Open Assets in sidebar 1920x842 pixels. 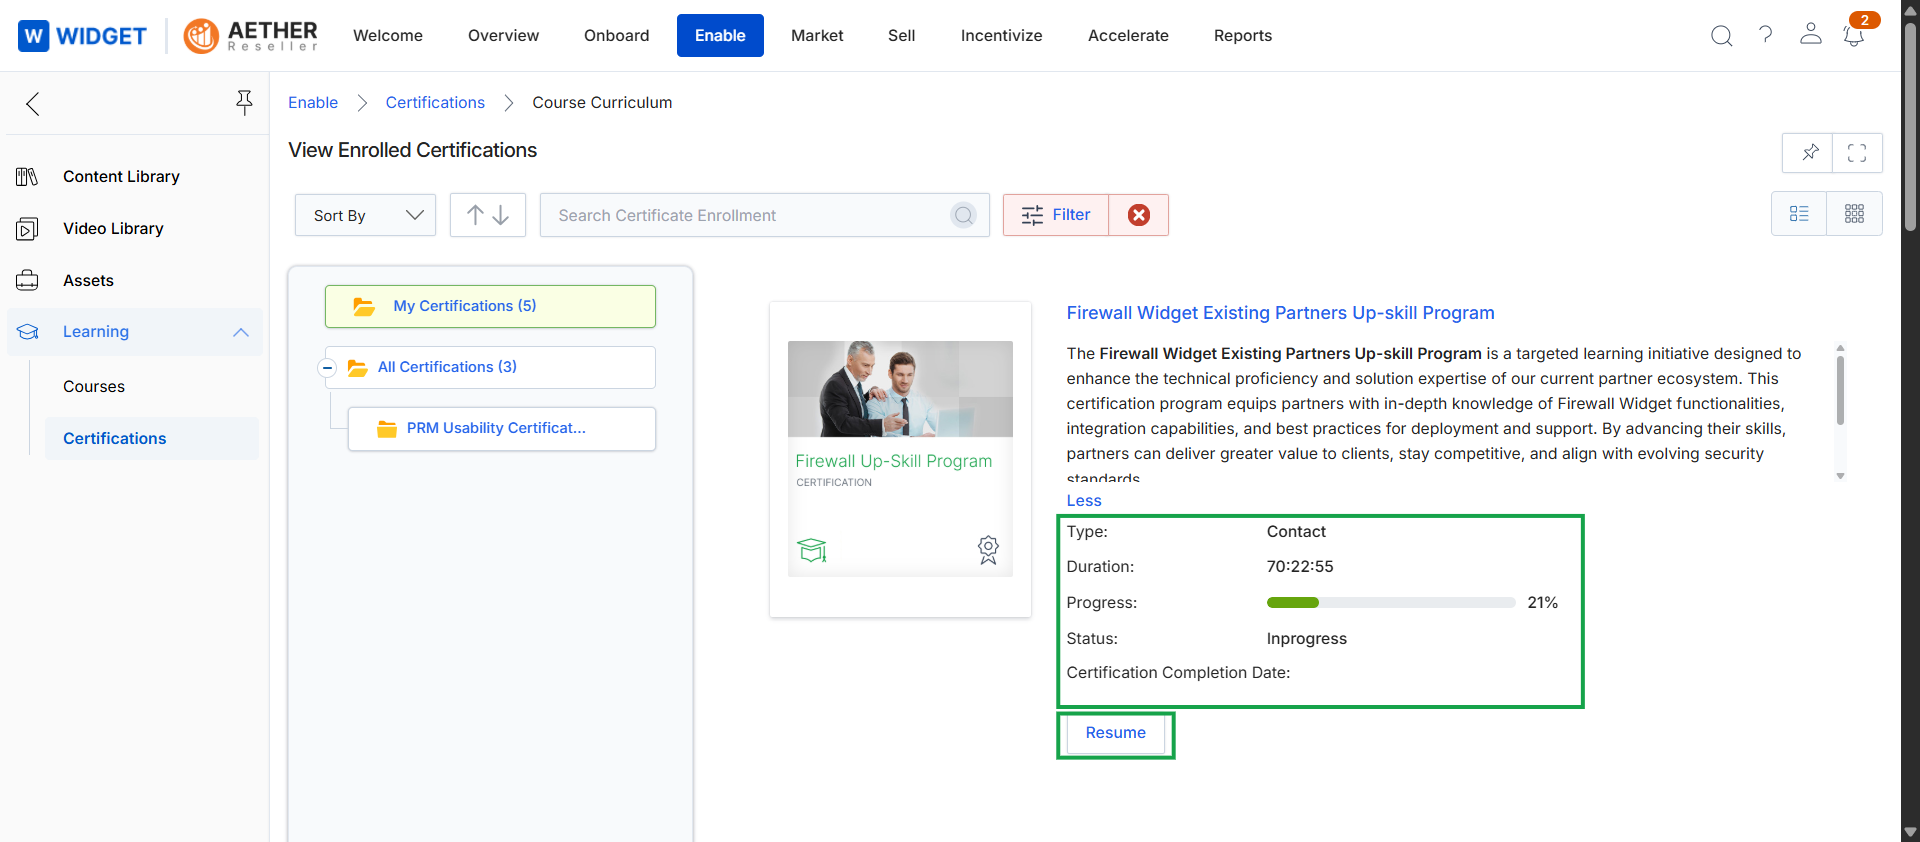tap(88, 281)
